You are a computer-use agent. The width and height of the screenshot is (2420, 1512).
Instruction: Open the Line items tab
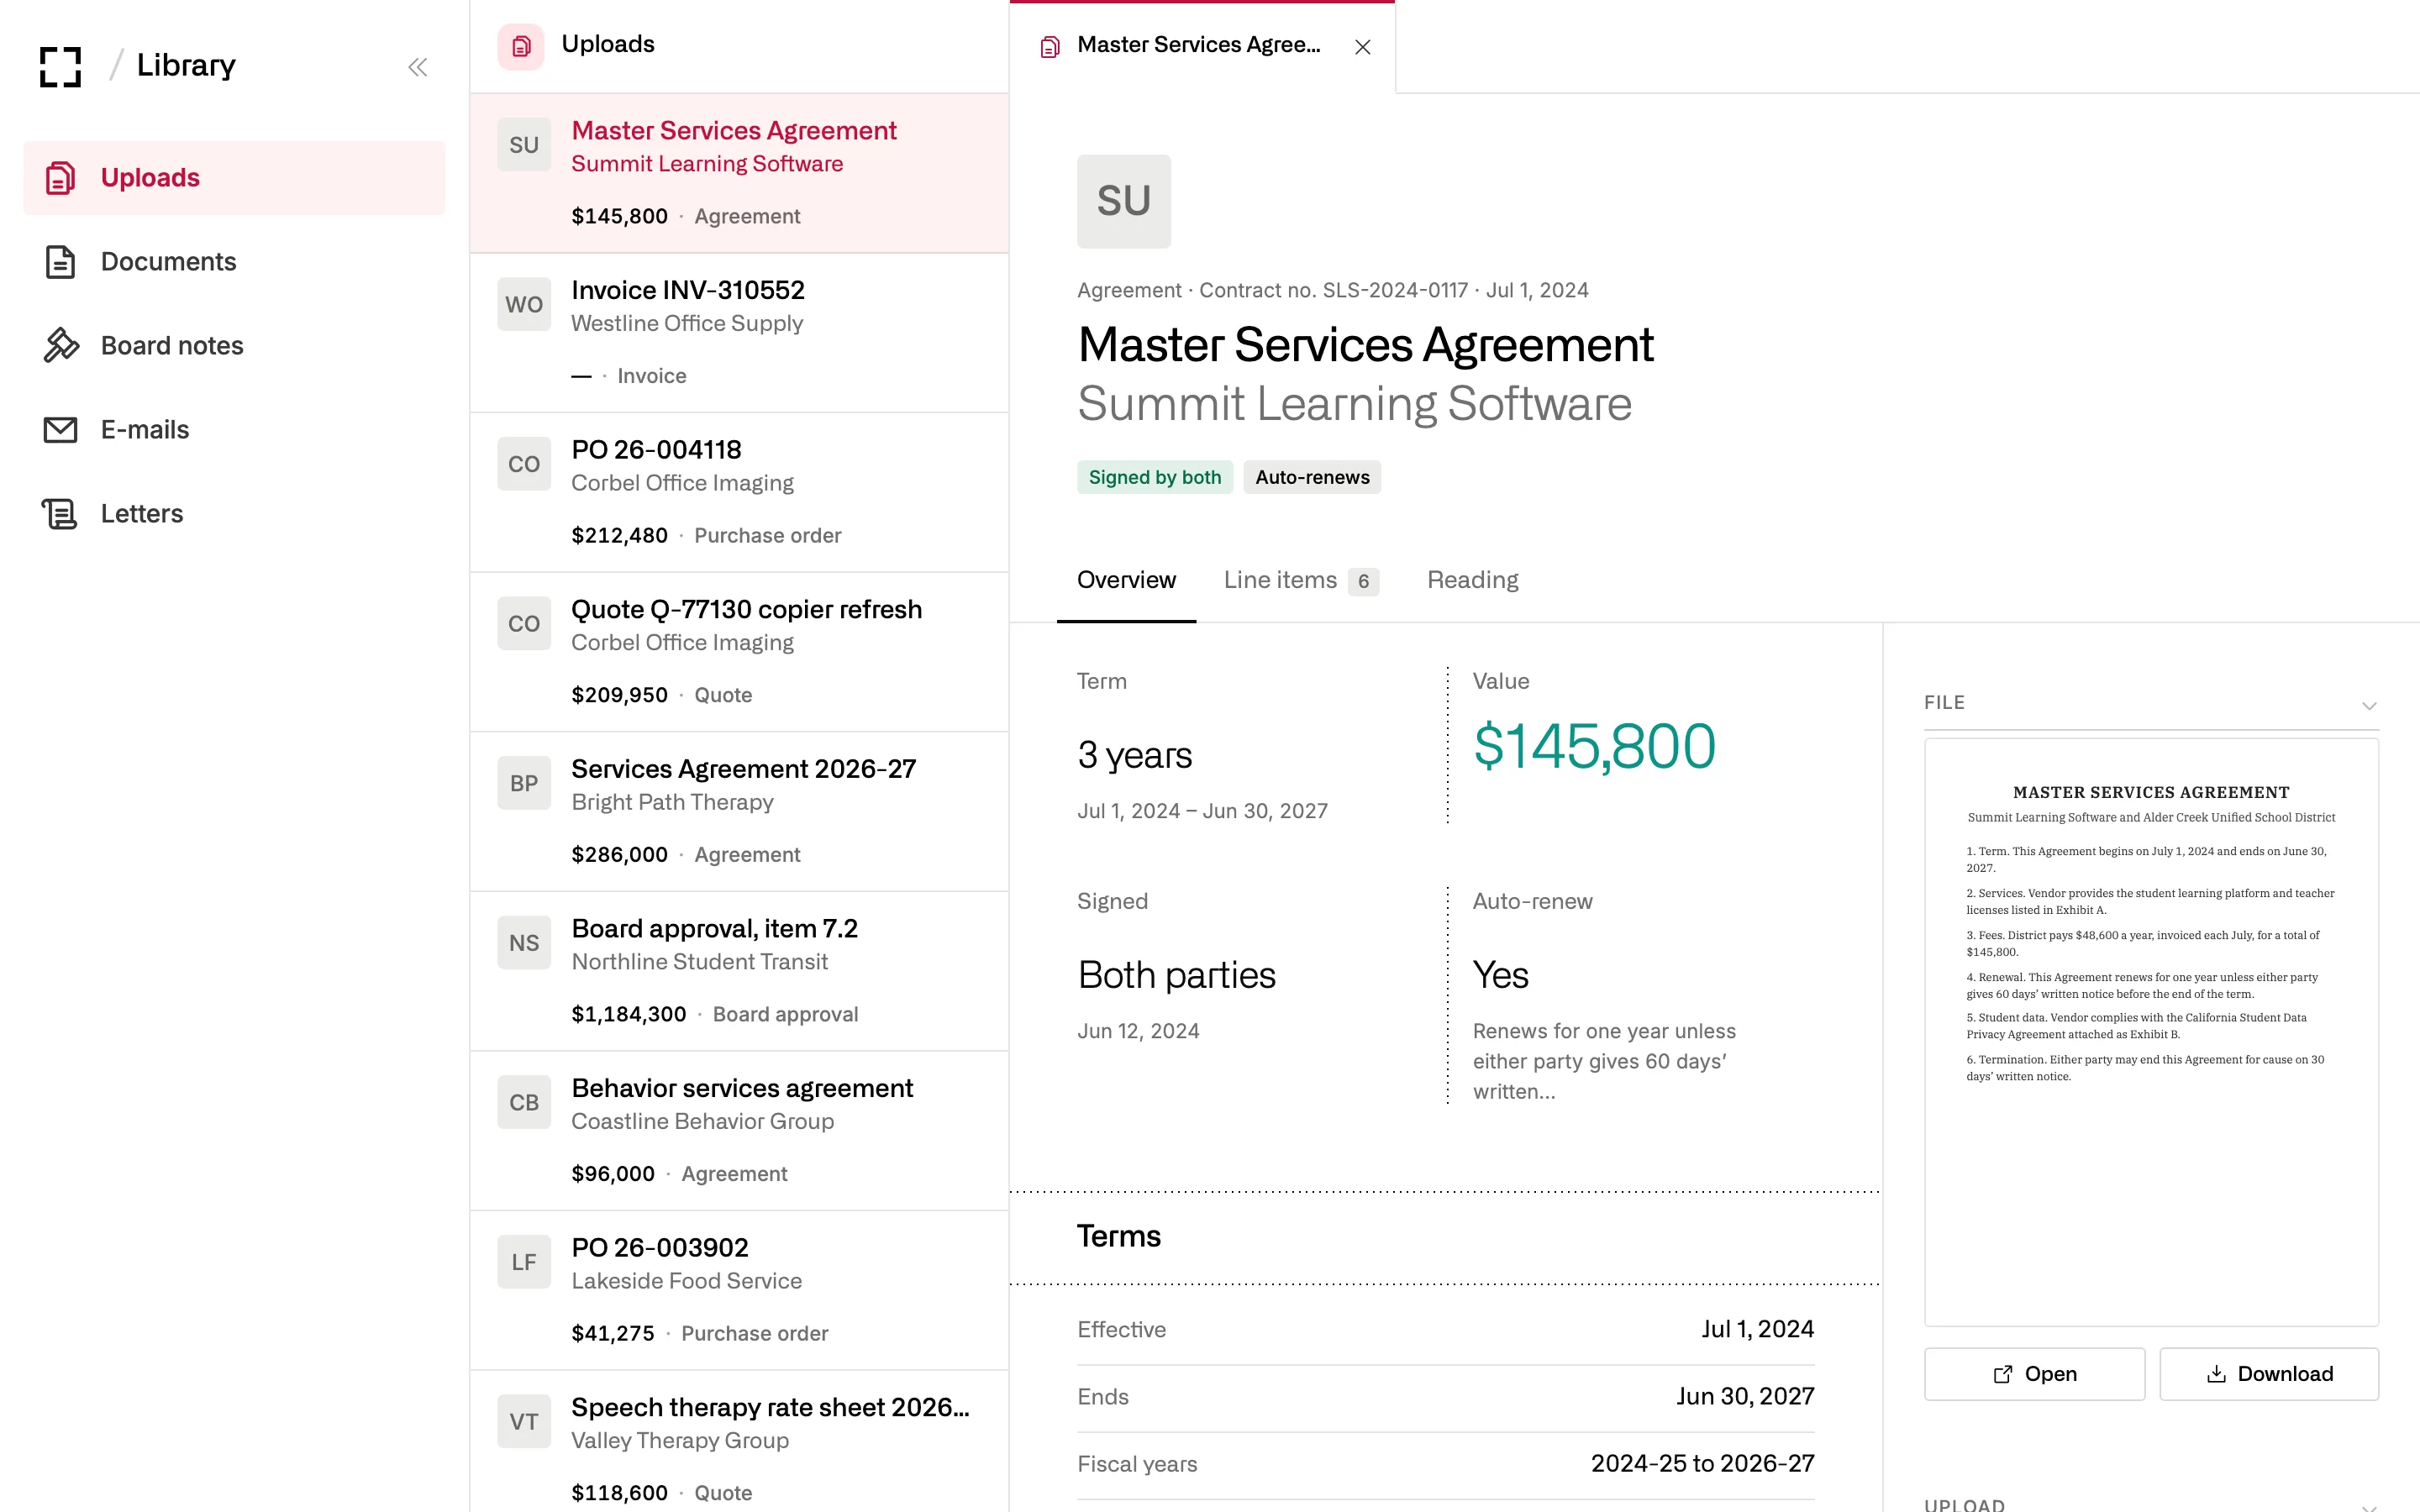[1301, 580]
